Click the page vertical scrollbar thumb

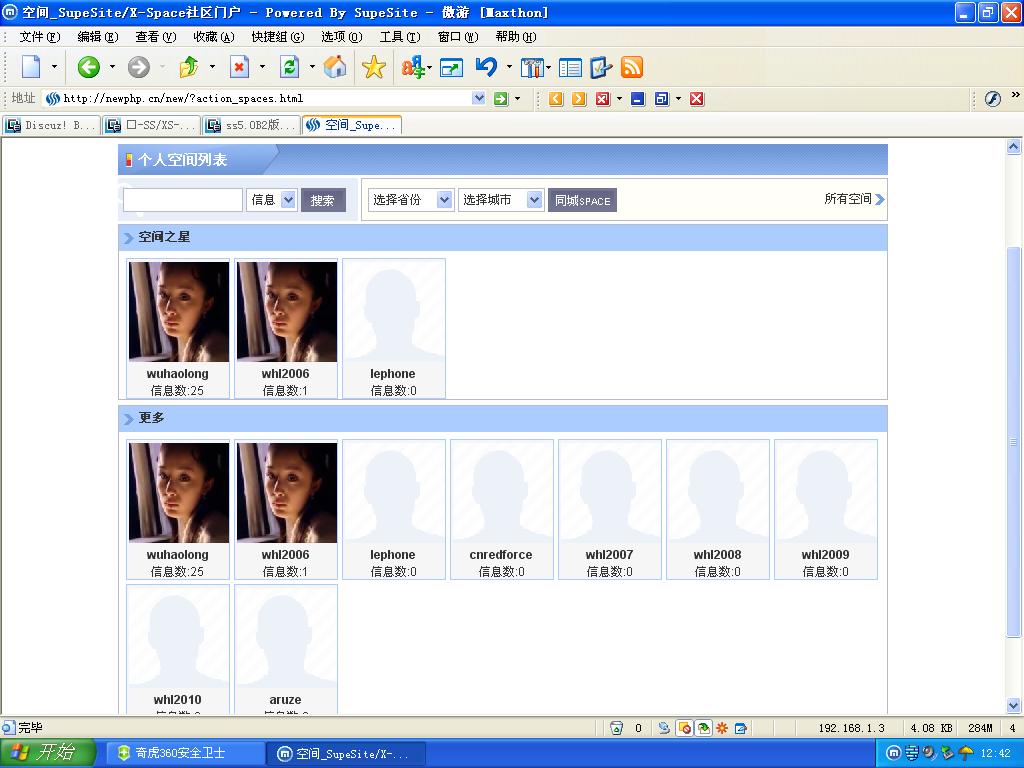[x=1014, y=442]
